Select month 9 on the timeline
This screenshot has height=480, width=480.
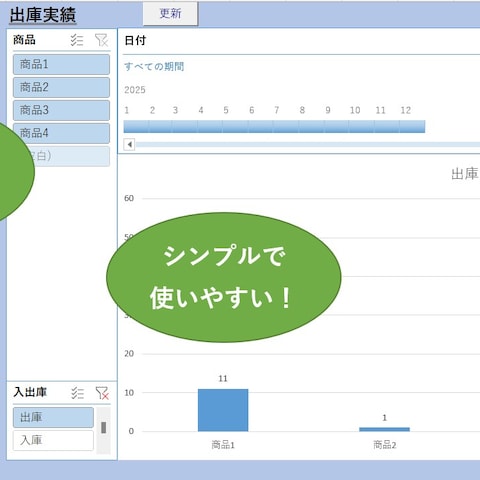336,127
